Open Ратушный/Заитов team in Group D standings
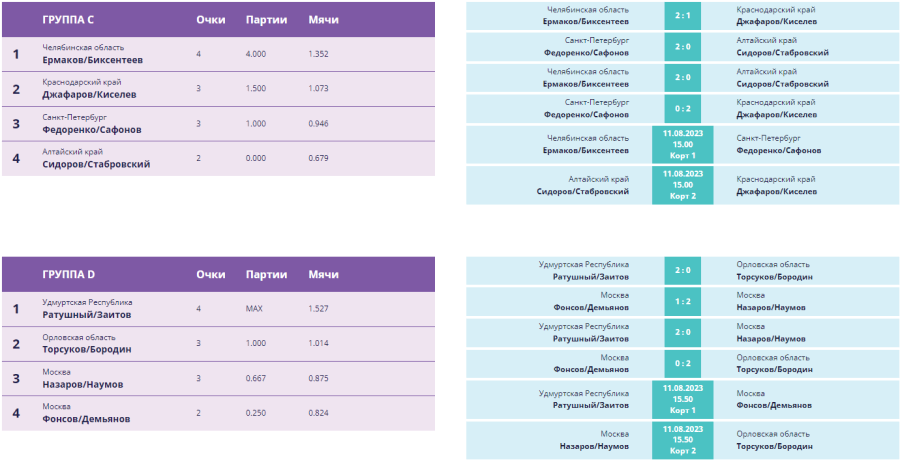 [86, 315]
